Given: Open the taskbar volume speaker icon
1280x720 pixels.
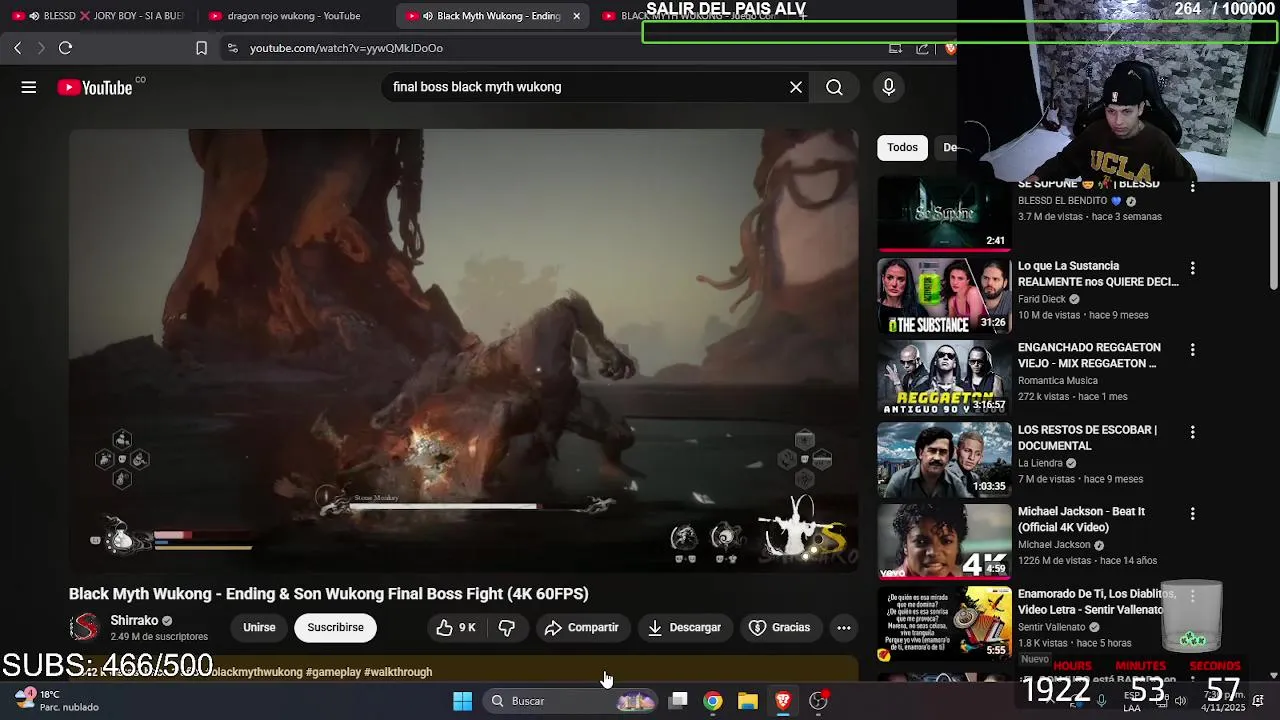Looking at the screenshot, I should pos(1180,701).
